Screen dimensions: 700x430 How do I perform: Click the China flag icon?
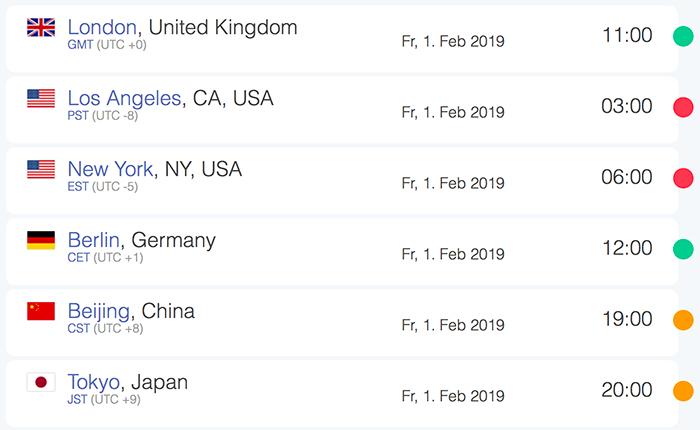point(41,311)
